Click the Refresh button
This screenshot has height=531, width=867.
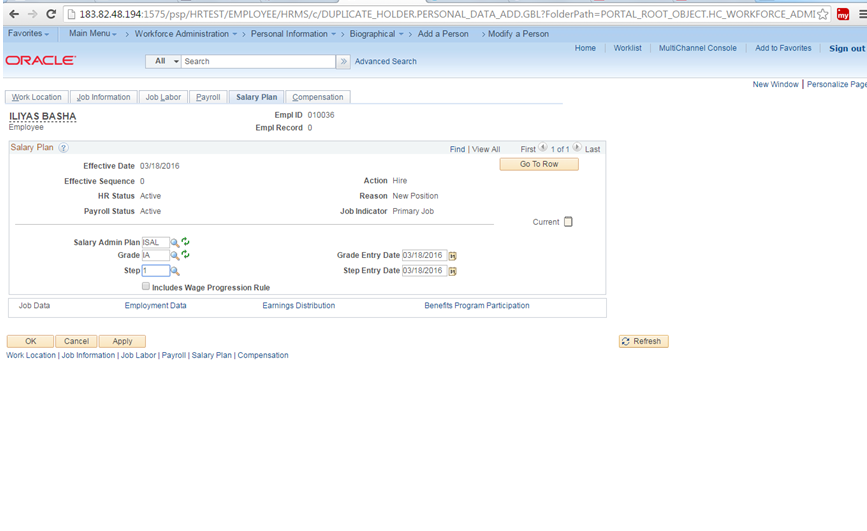(x=644, y=341)
